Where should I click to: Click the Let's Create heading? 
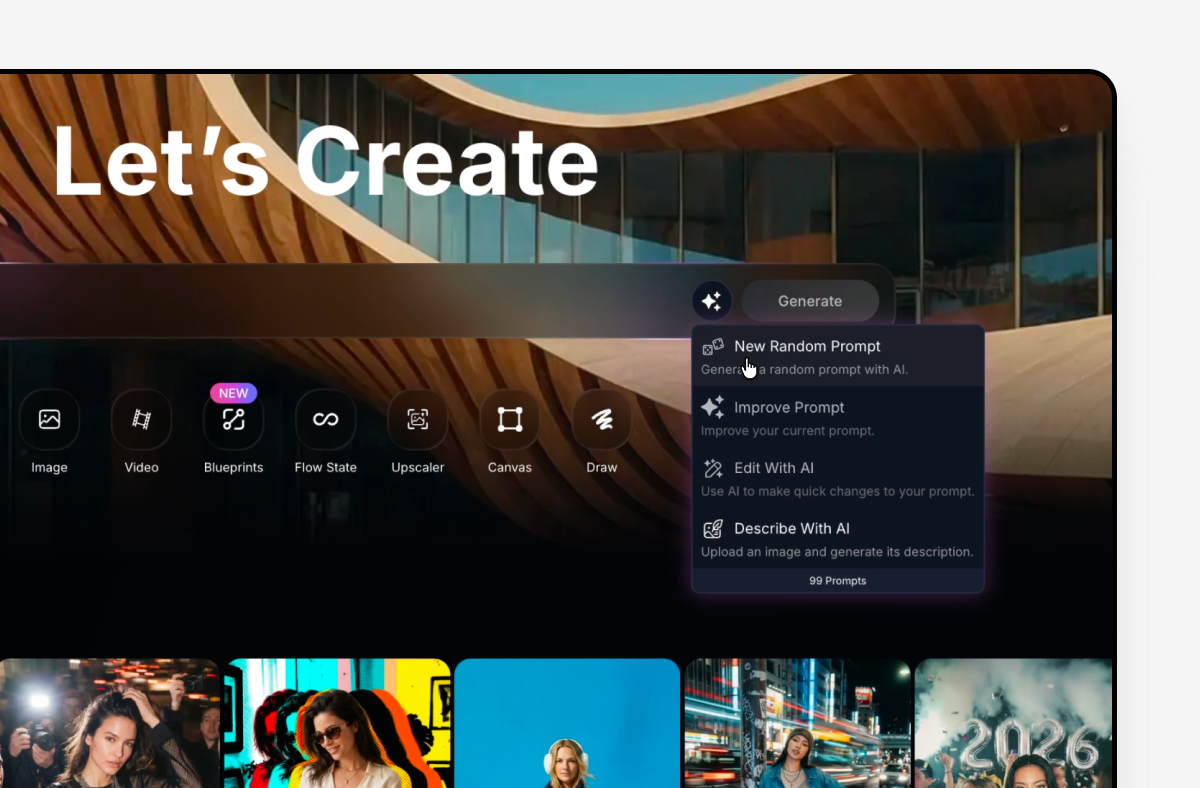[x=325, y=161]
